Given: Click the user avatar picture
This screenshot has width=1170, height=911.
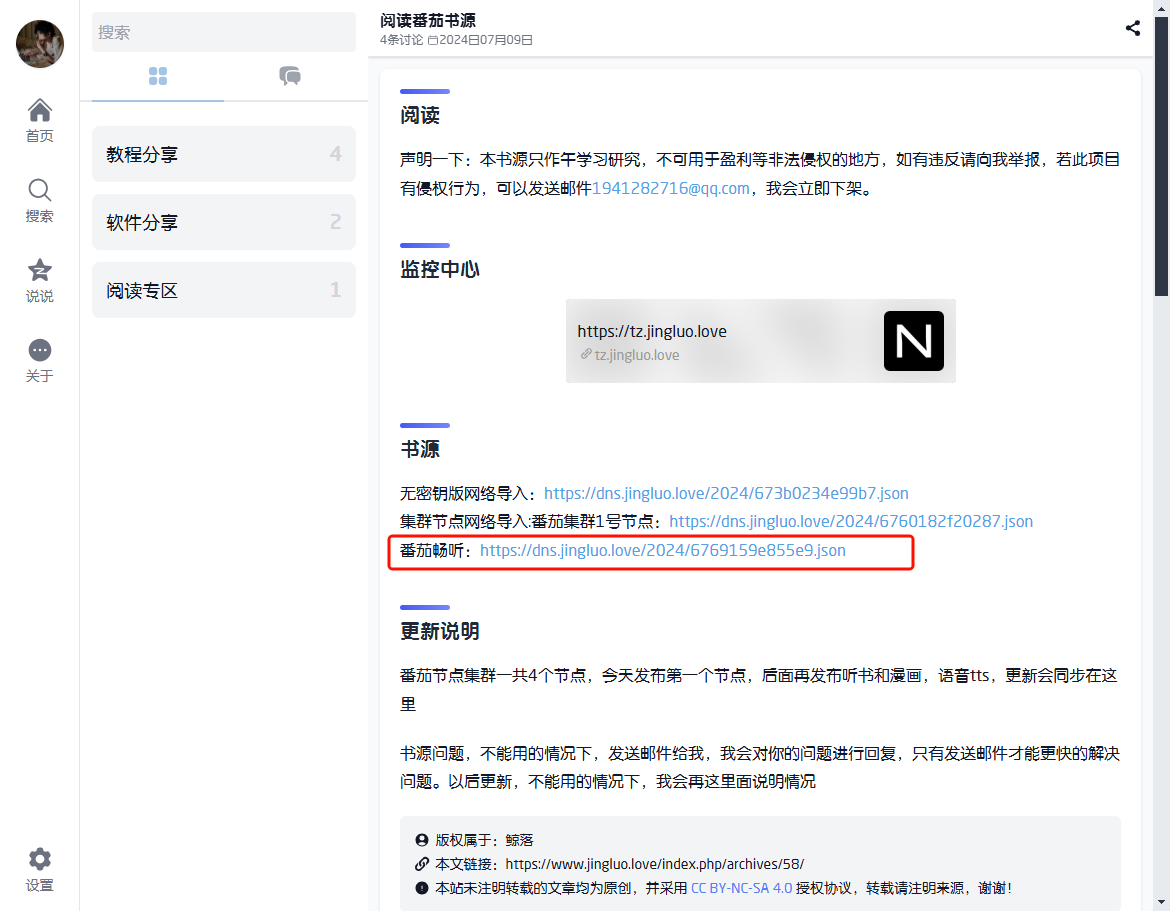Looking at the screenshot, I should point(40,44).
